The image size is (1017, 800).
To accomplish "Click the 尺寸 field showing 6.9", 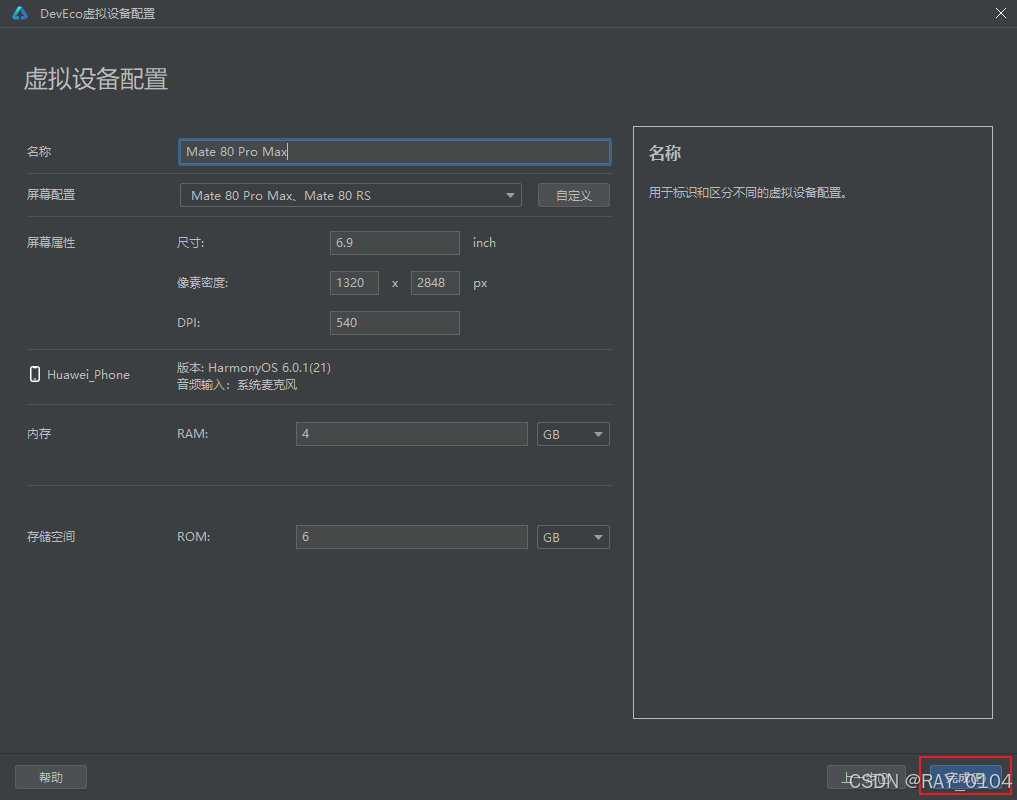I will point(394,243).
